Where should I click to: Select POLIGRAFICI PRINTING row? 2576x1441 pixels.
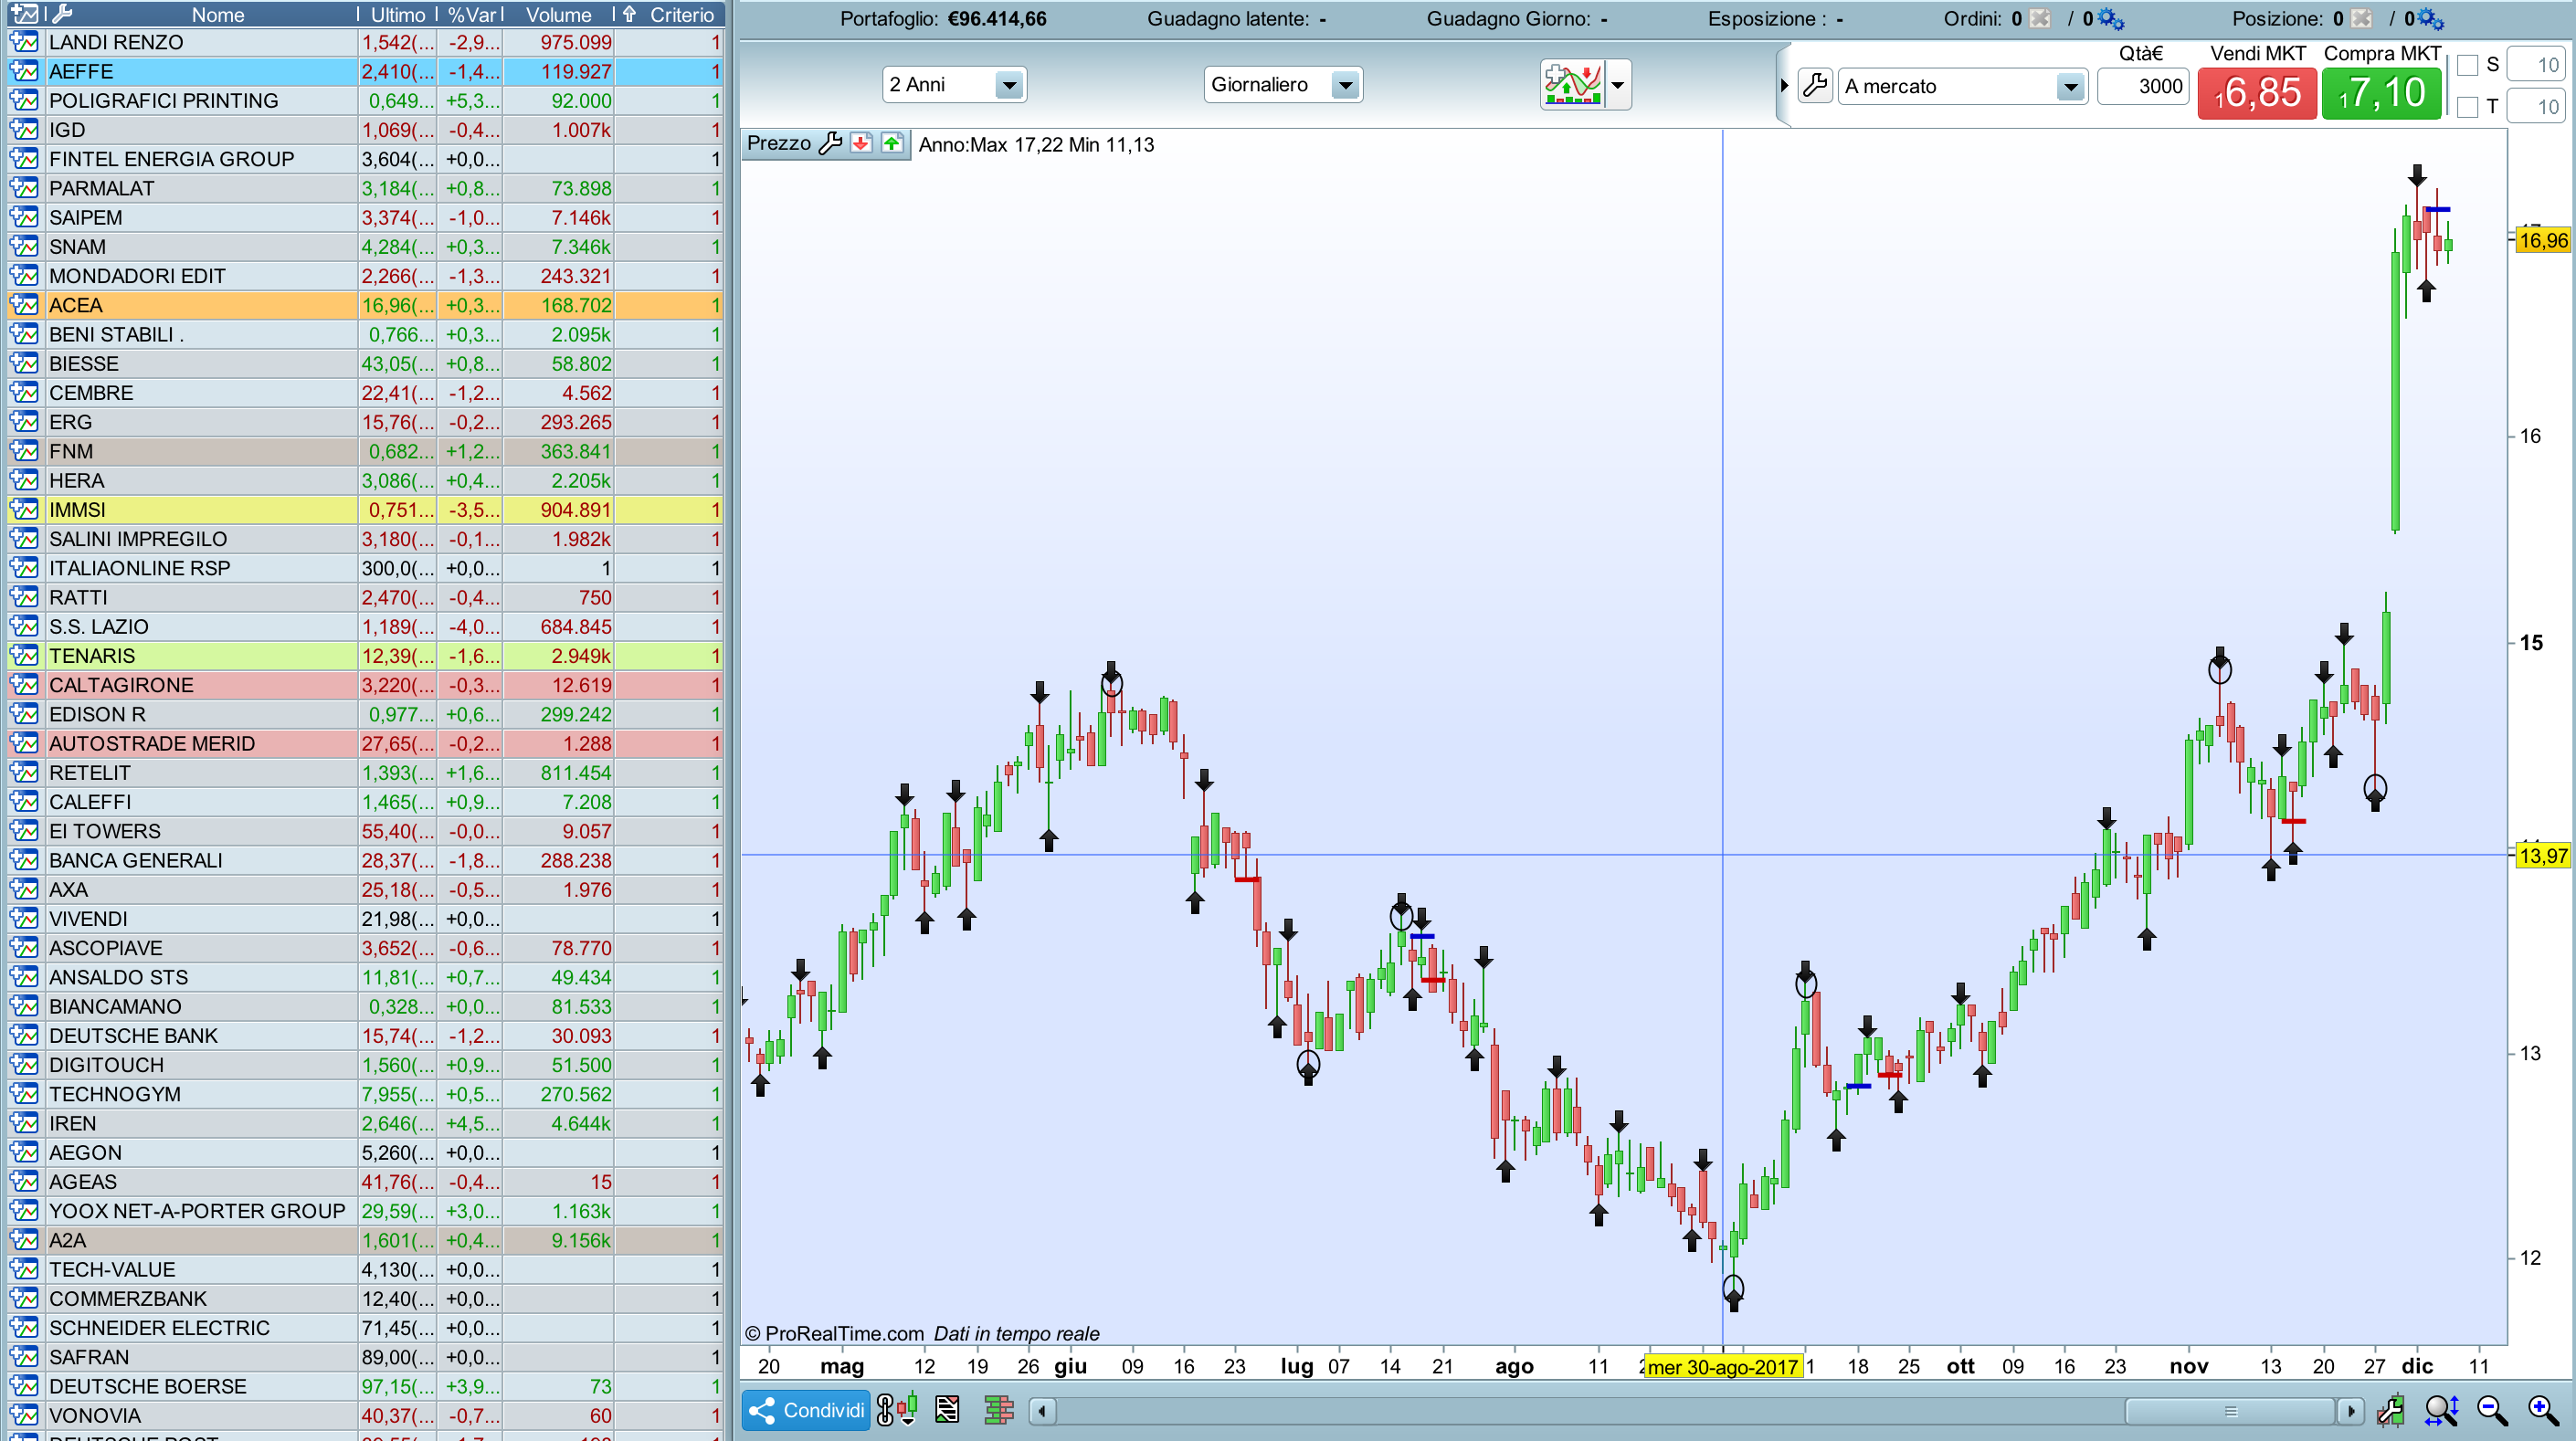tap(366, 101)
